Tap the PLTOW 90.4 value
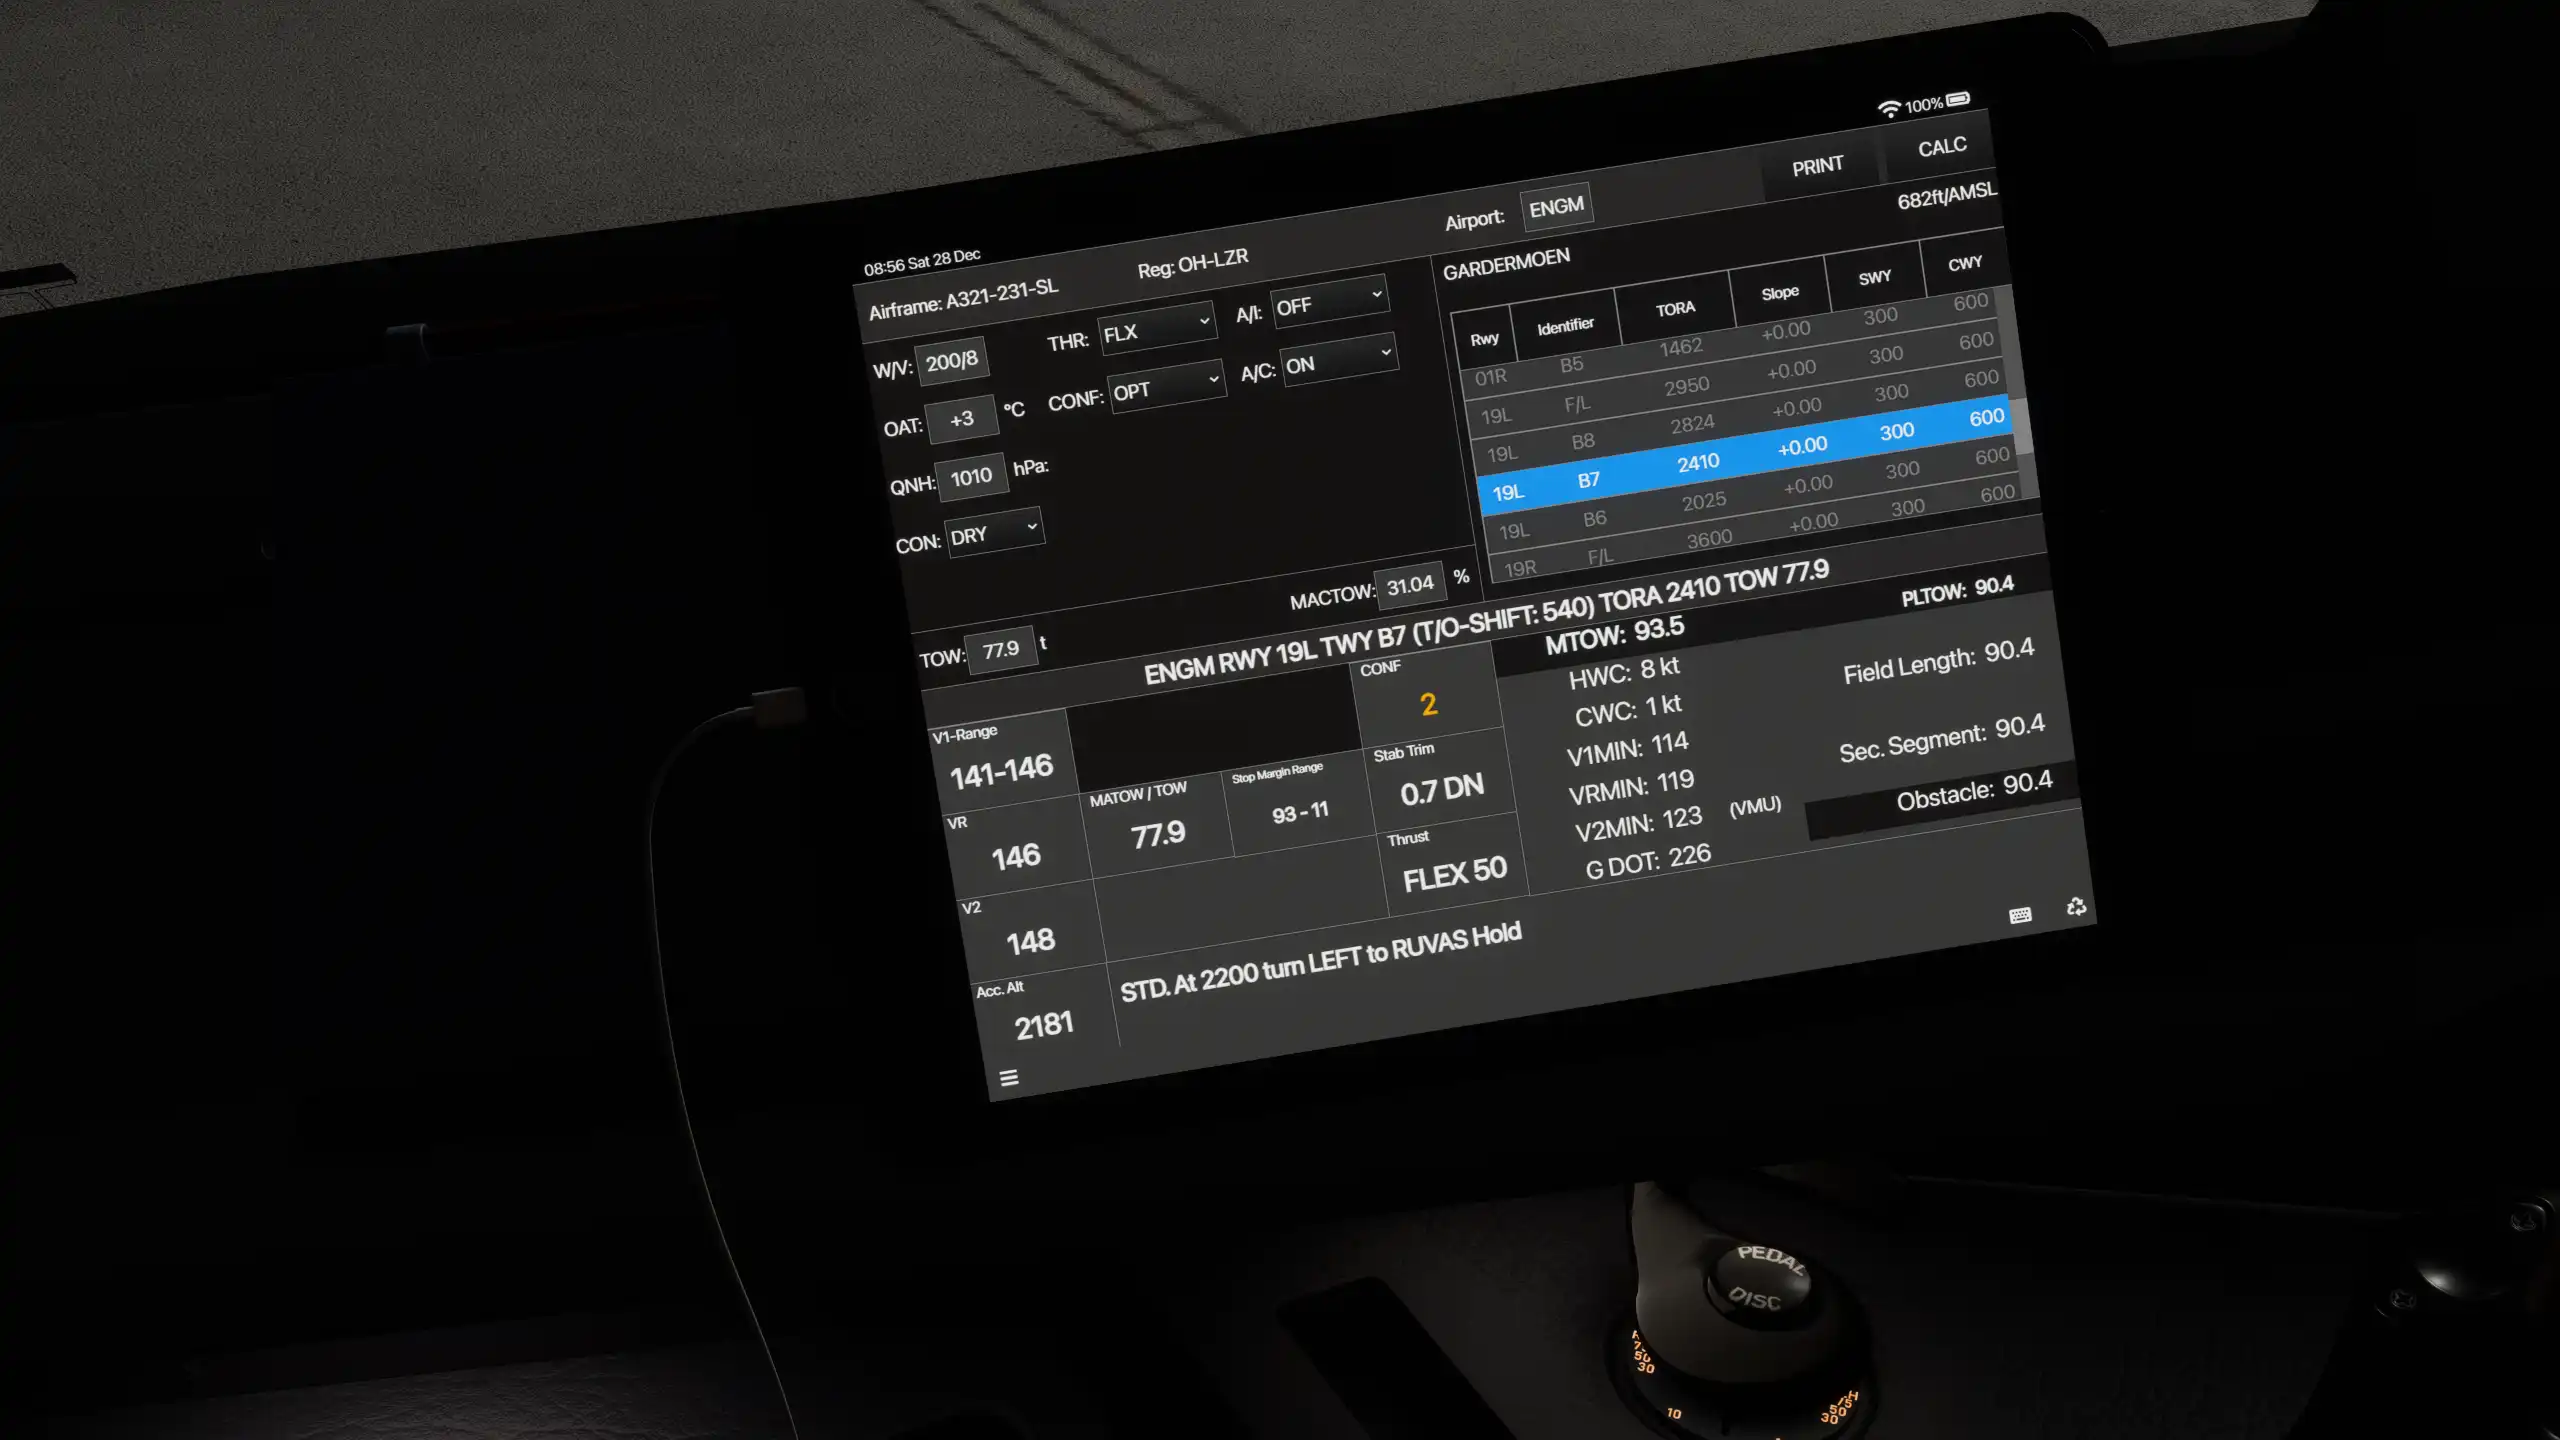This screenshot has width=2560, height=1440. point(1958,590)
